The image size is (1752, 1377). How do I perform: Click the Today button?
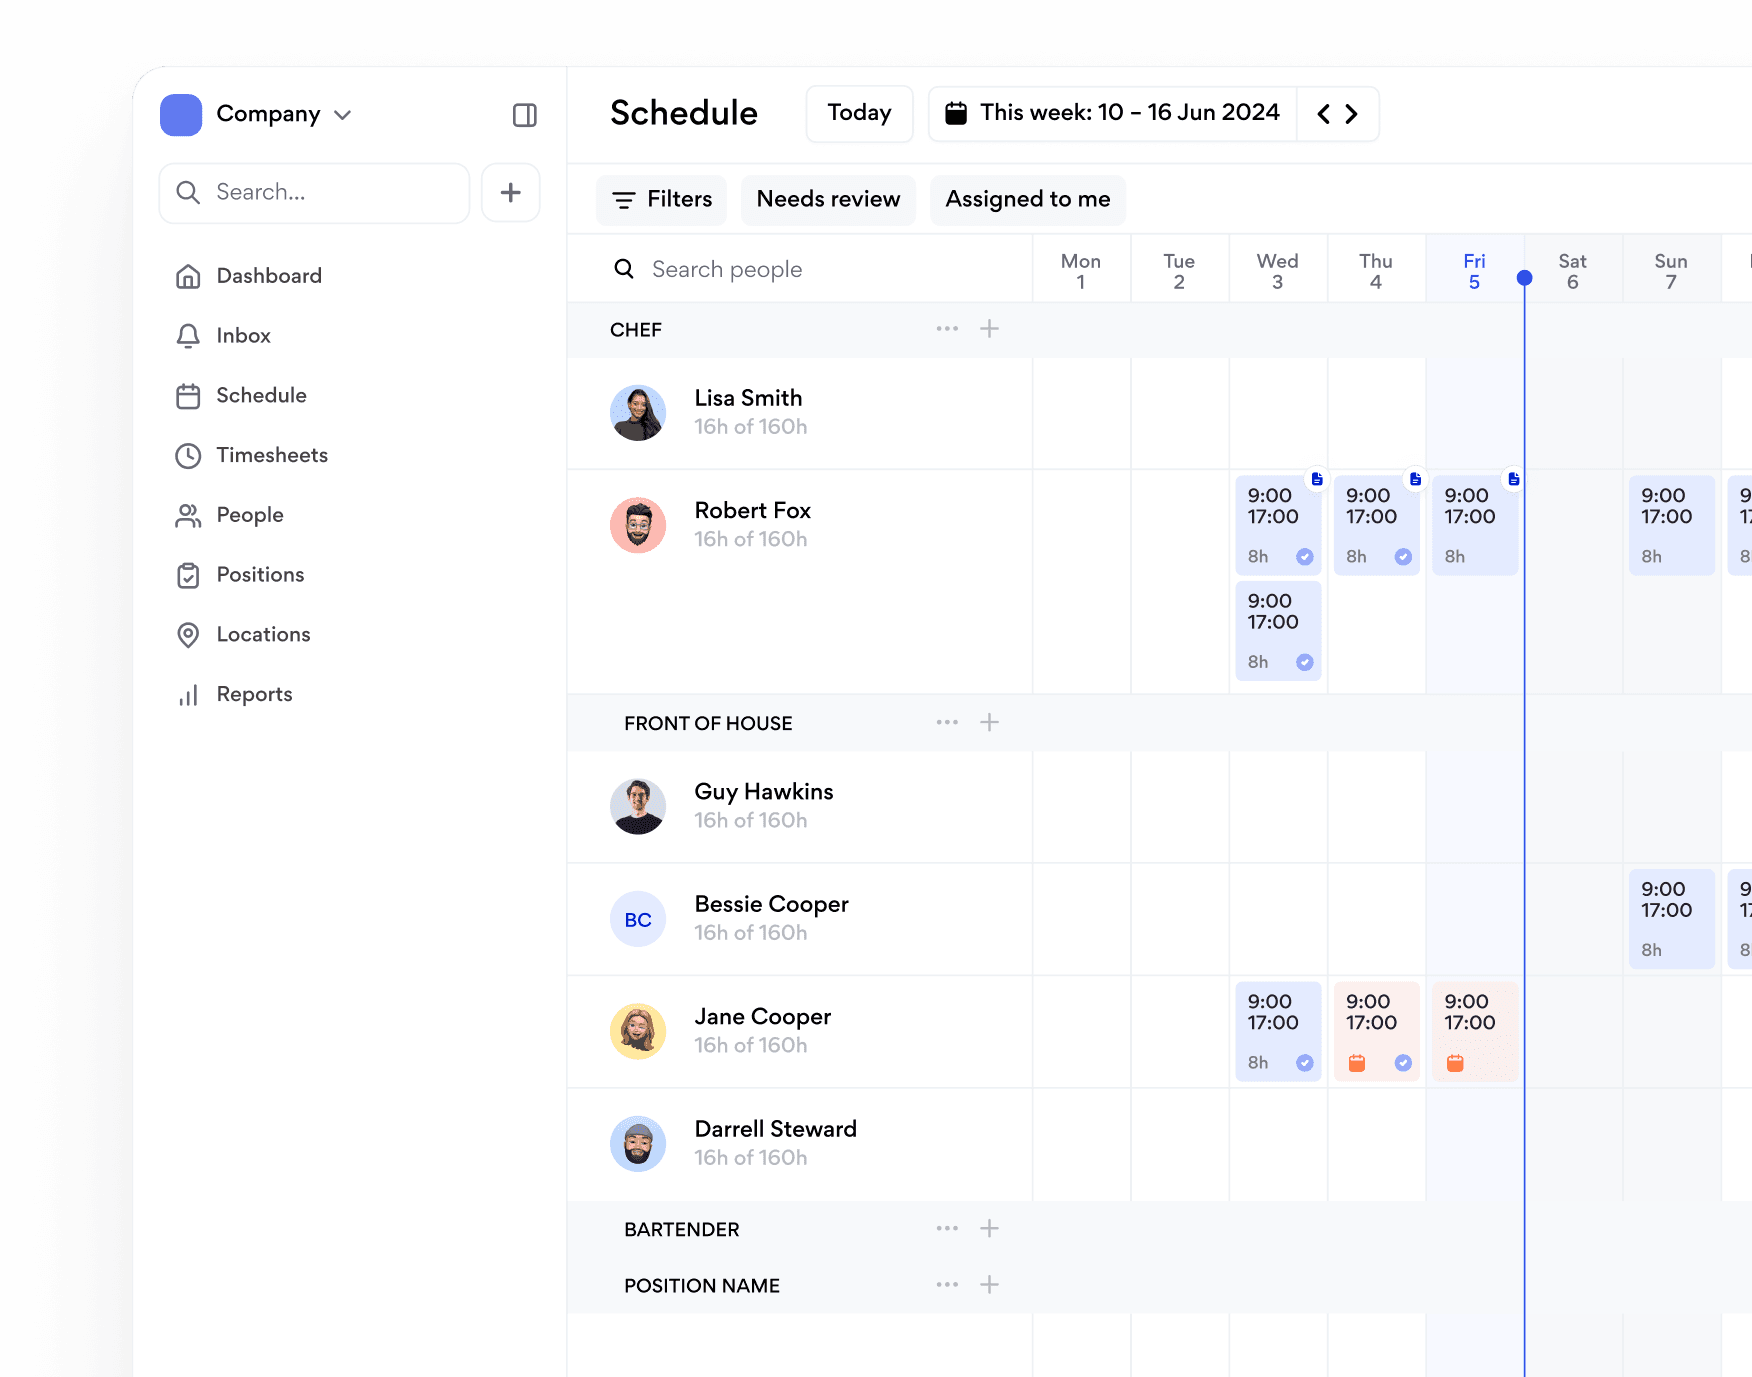(x=859, y=114)
